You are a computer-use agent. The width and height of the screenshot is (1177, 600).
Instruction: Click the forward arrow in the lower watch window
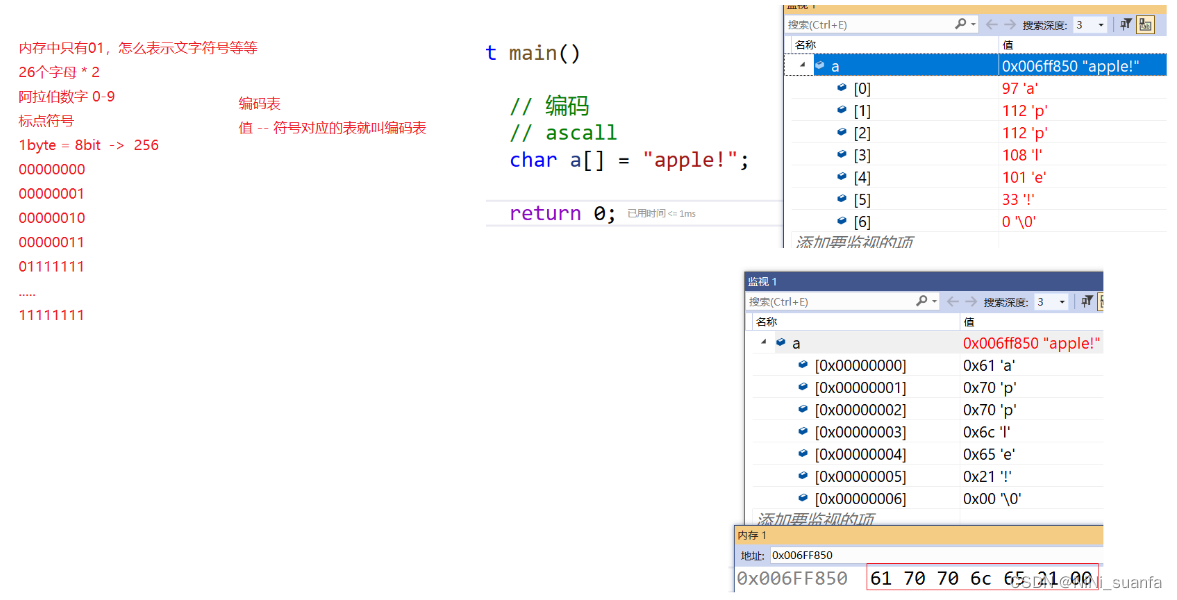972,301
